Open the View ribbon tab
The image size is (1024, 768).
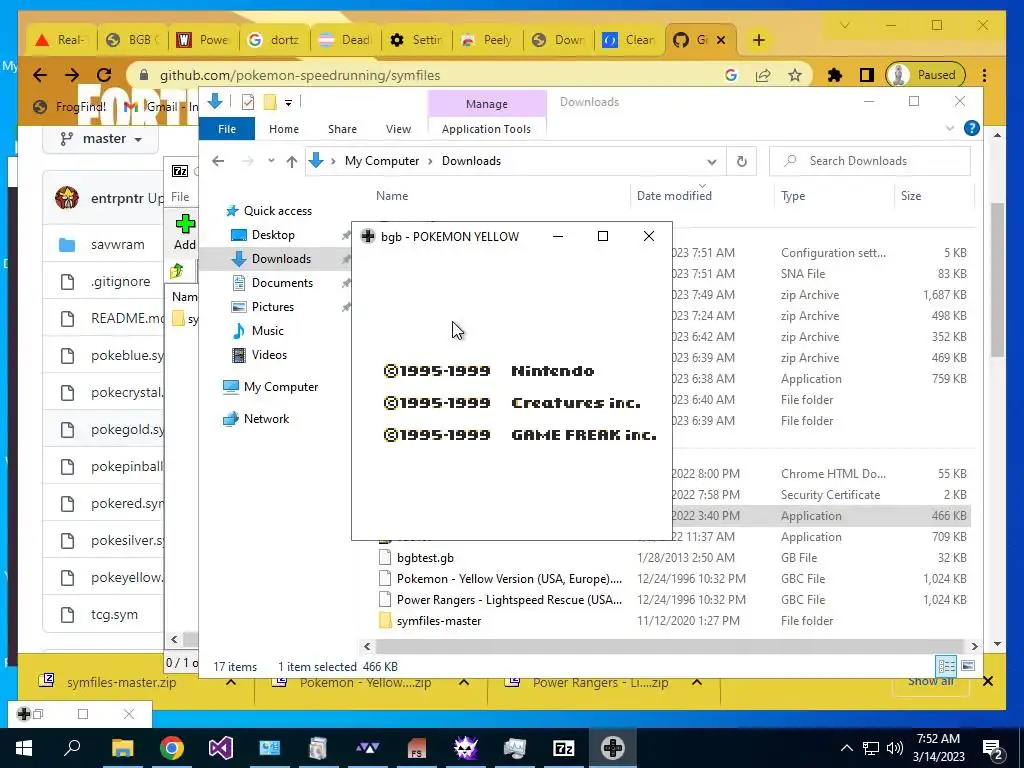398,129
